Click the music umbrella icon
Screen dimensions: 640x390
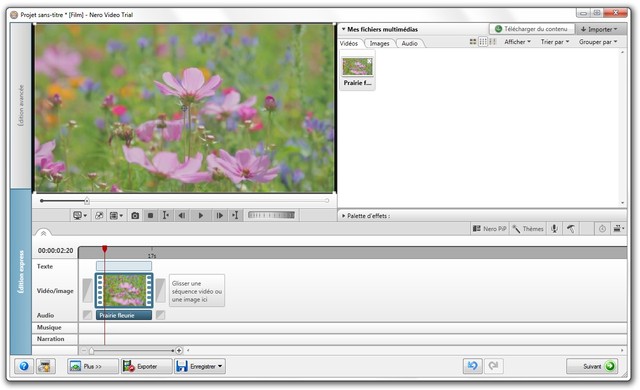(x=571, y=229)
